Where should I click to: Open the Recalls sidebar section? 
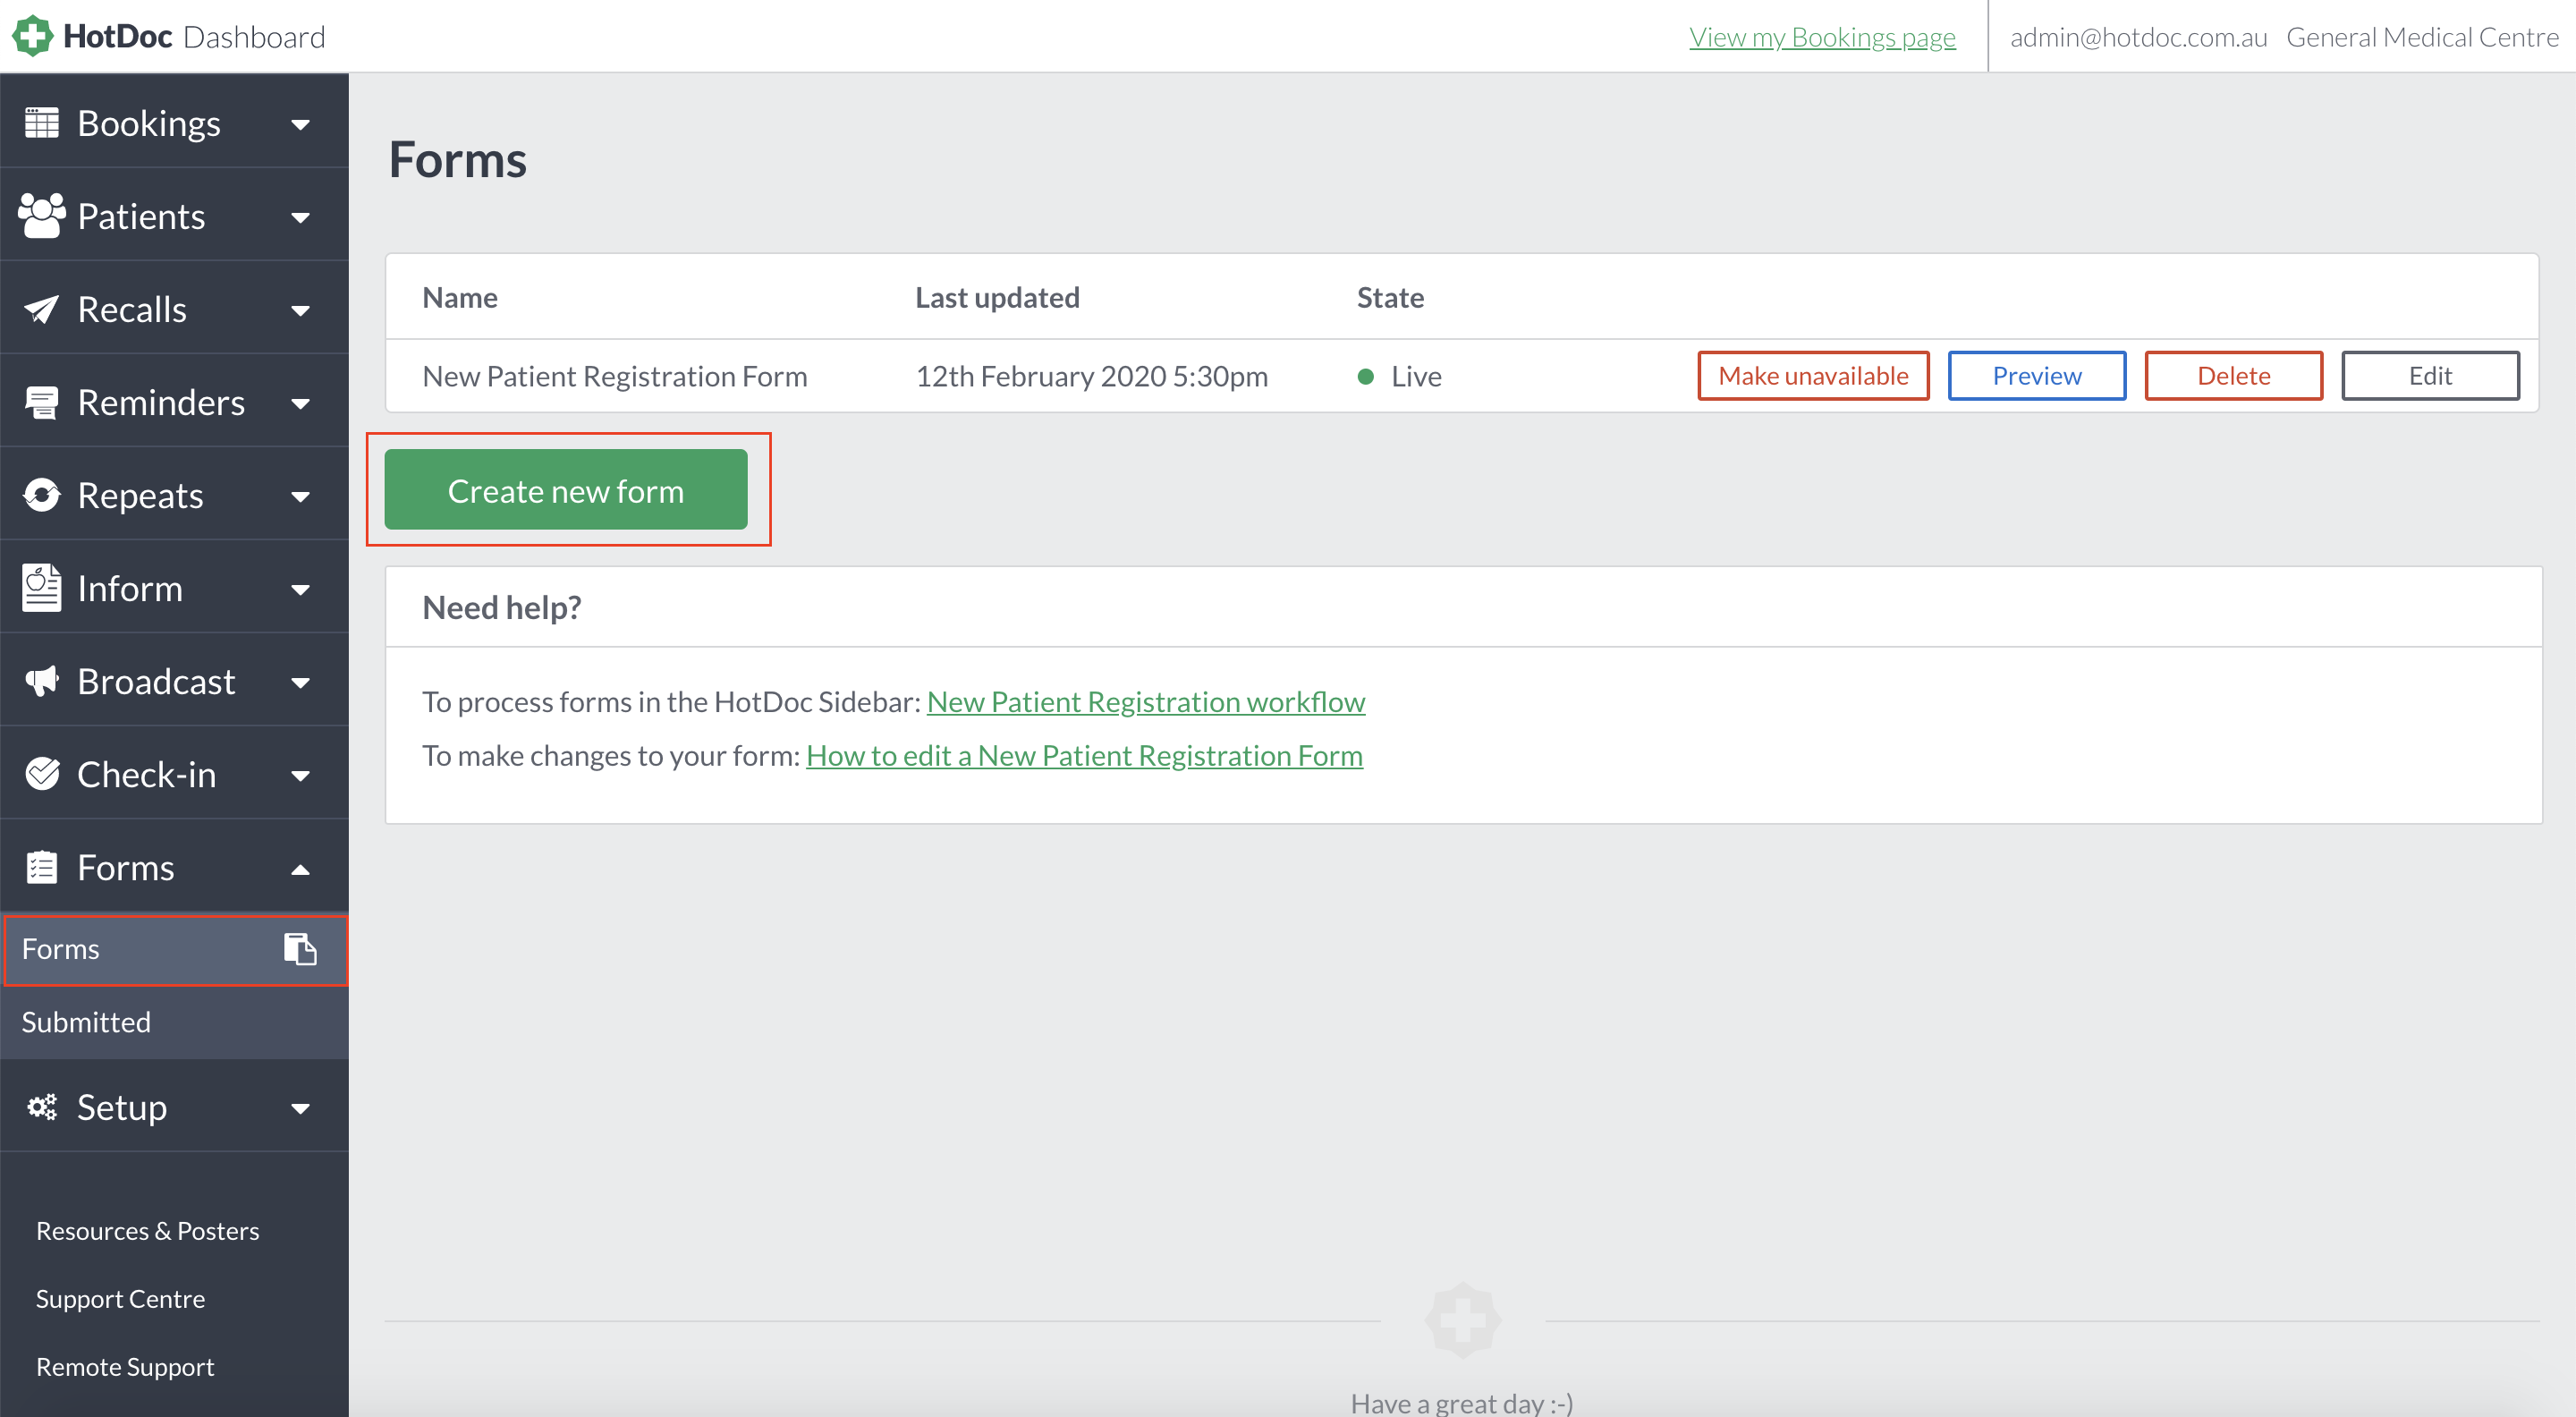(174, 309)
